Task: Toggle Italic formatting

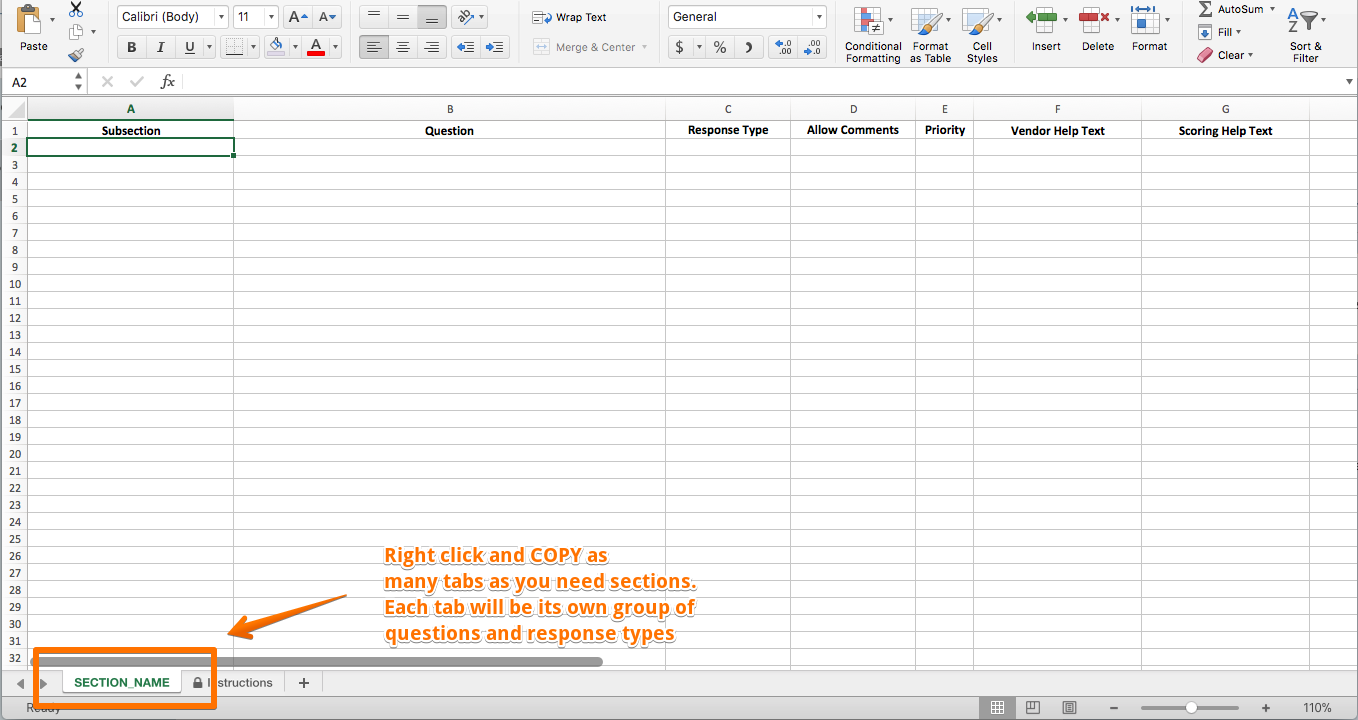Action: pos(160,47)
